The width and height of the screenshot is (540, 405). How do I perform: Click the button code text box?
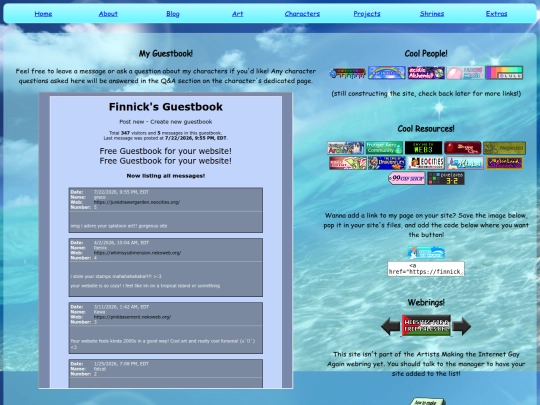[426, 269]
